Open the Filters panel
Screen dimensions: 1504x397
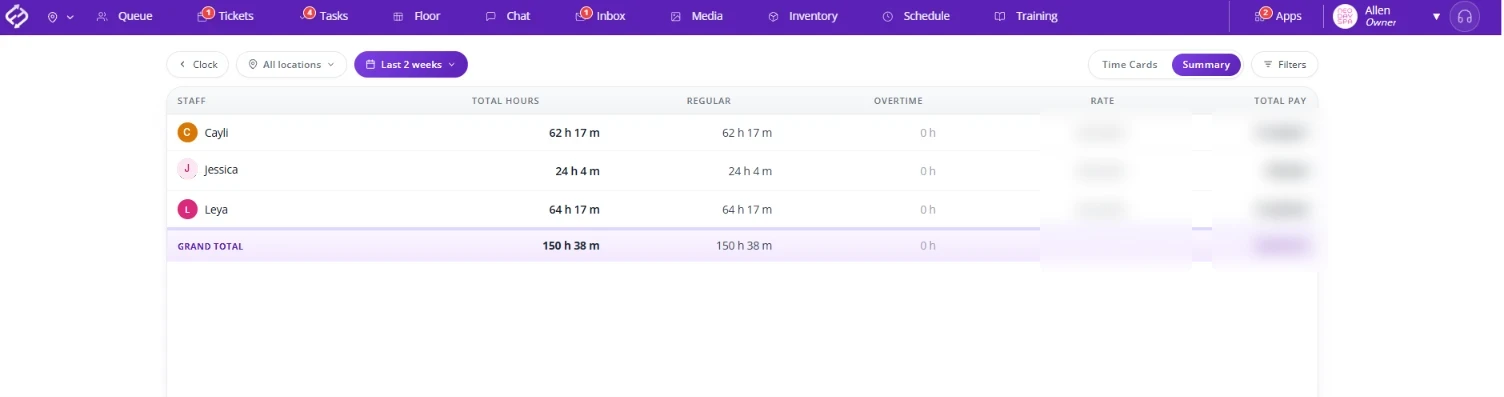[1285, 64]
